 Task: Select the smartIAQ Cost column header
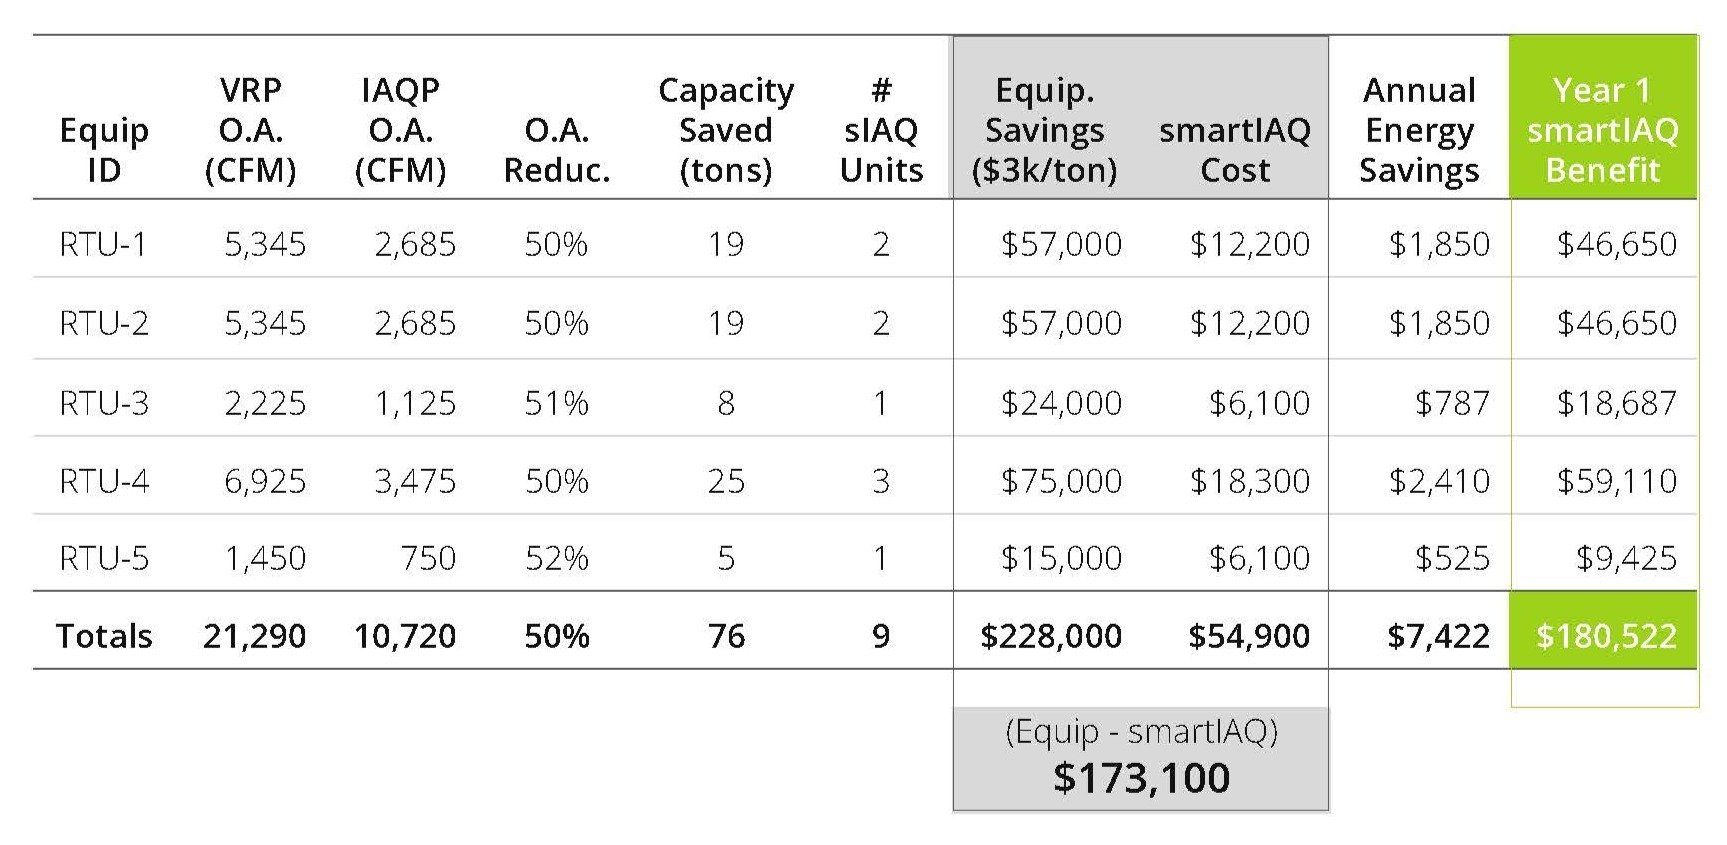pyautogui.click(x=1235, y=150)
